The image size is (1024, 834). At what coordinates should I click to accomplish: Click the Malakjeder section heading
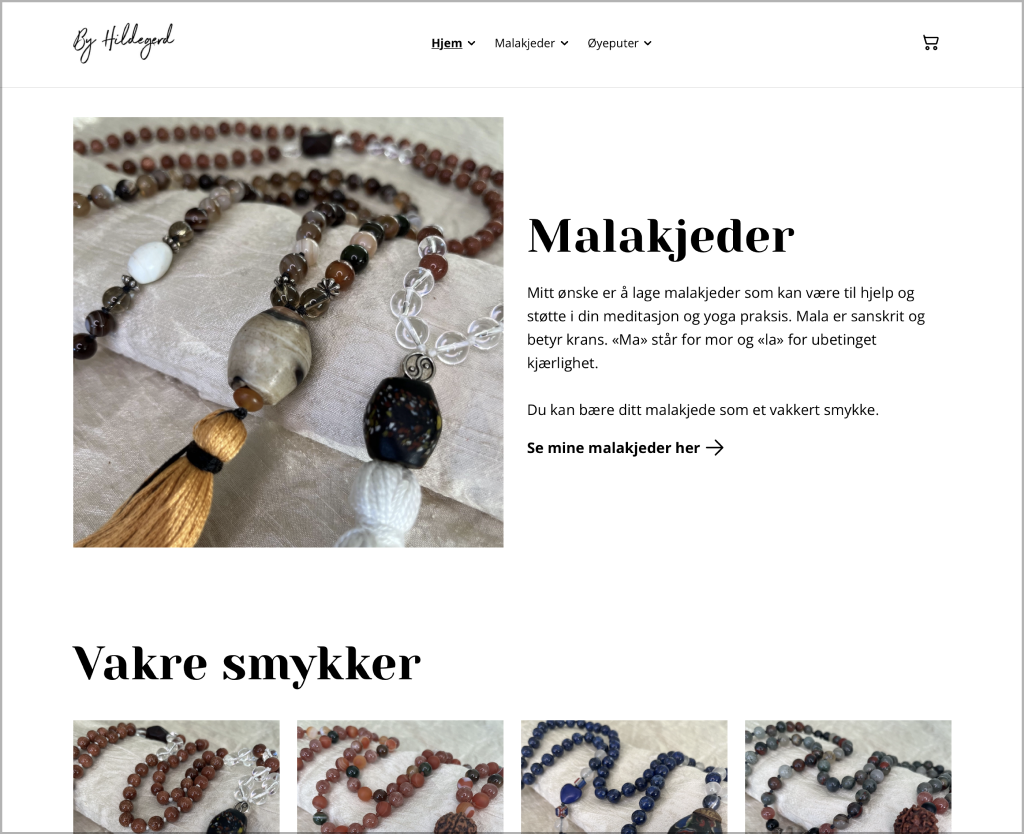click(661, 236)
